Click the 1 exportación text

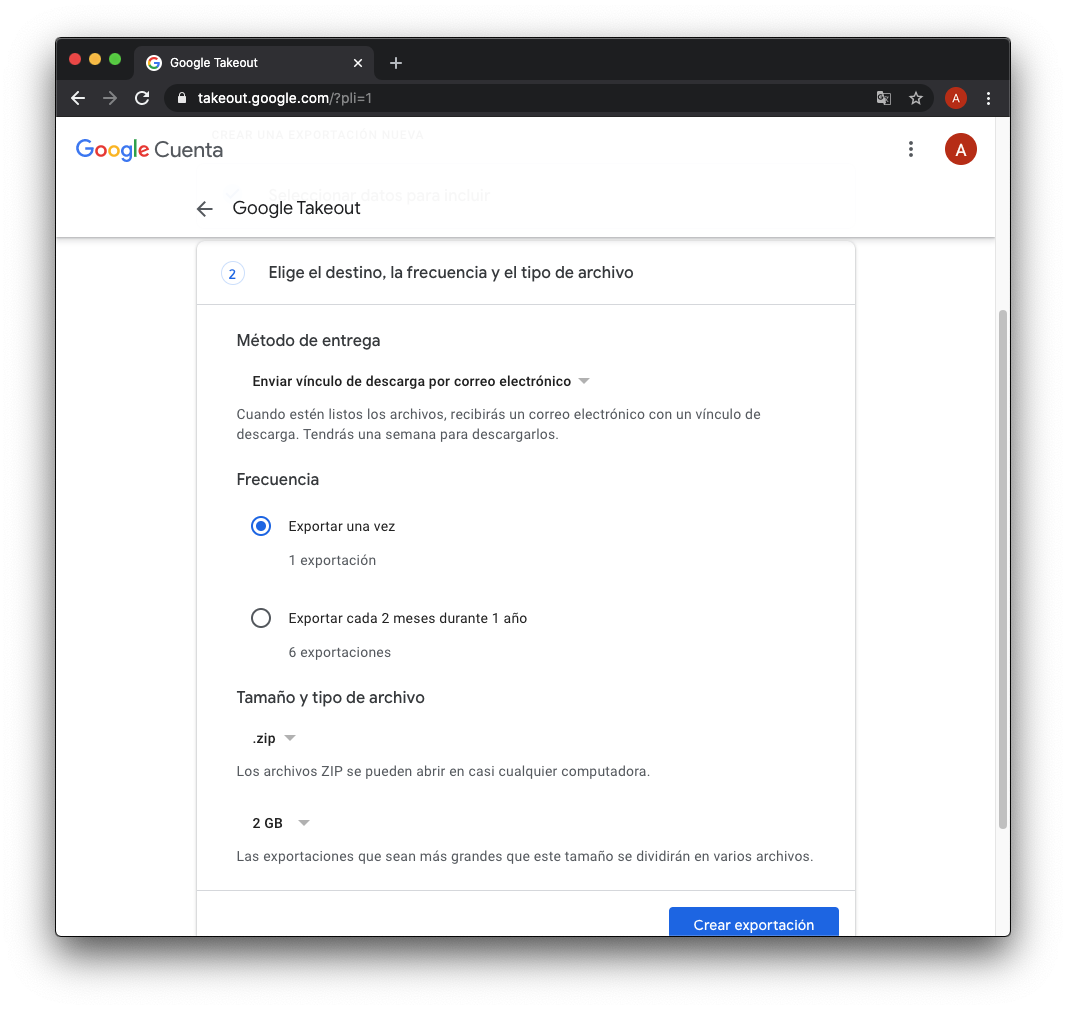coord(332,560)
